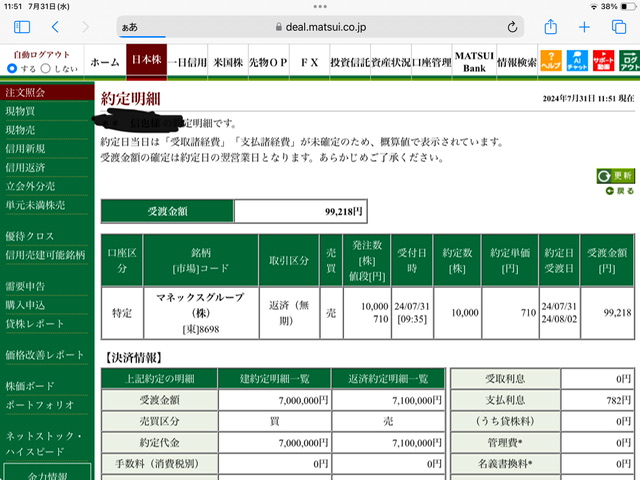640x480 pixels.
Task: Add a new tab with plus icon
Action: coord(584,27)
